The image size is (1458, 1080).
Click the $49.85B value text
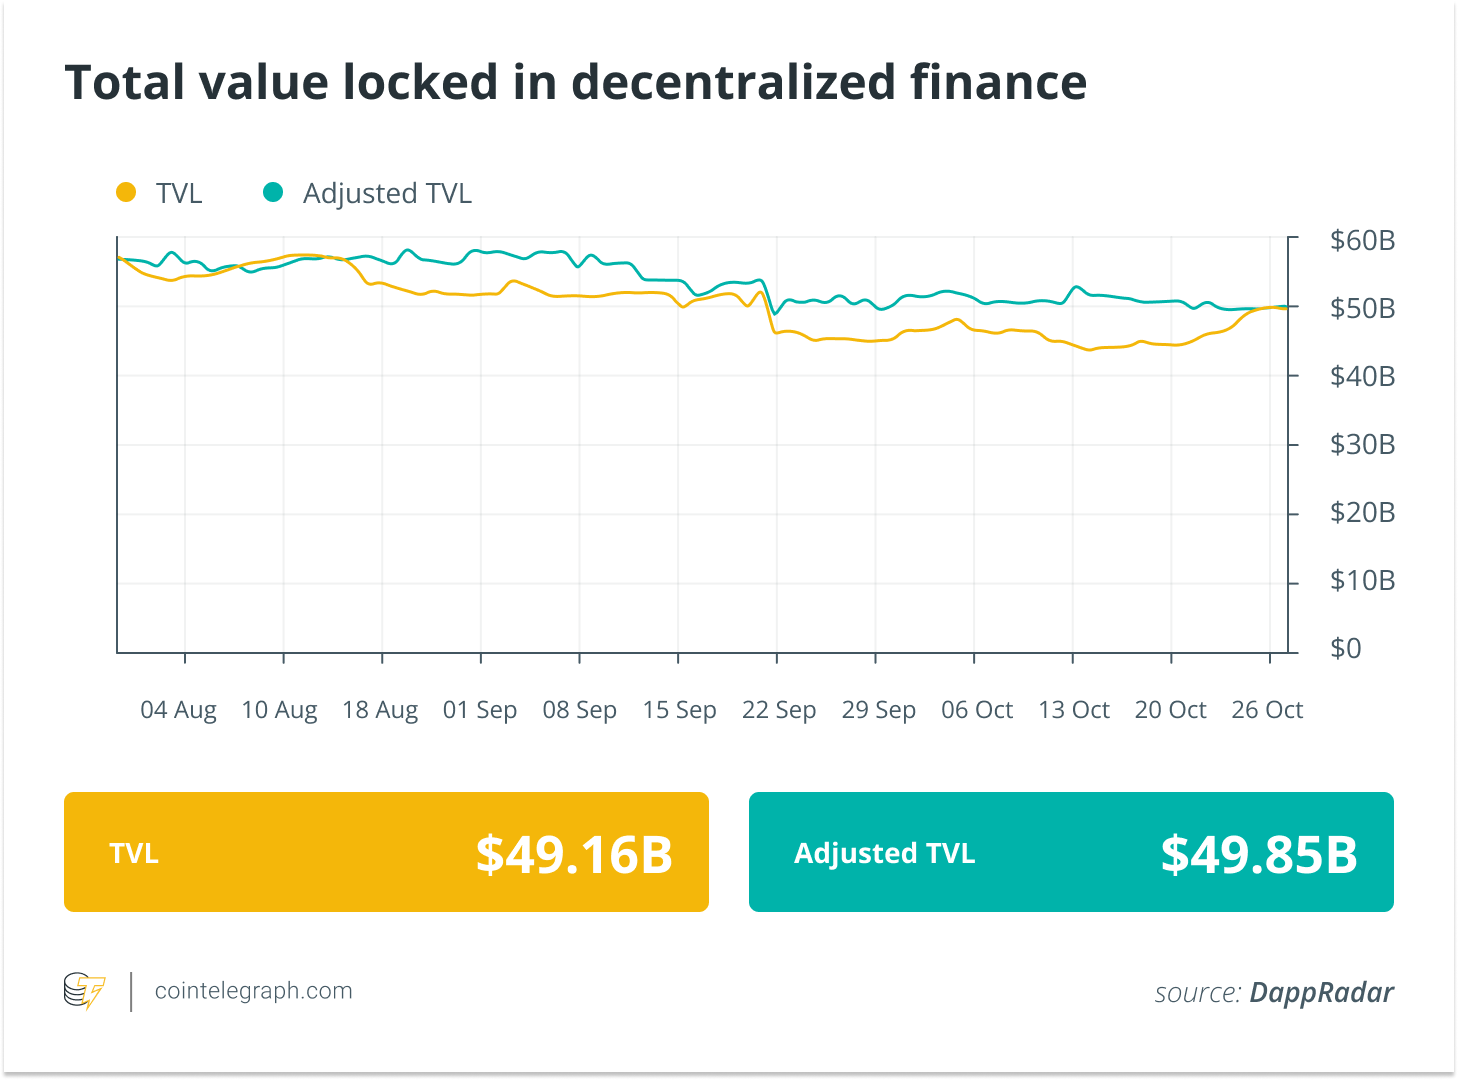pos(1259,855)
